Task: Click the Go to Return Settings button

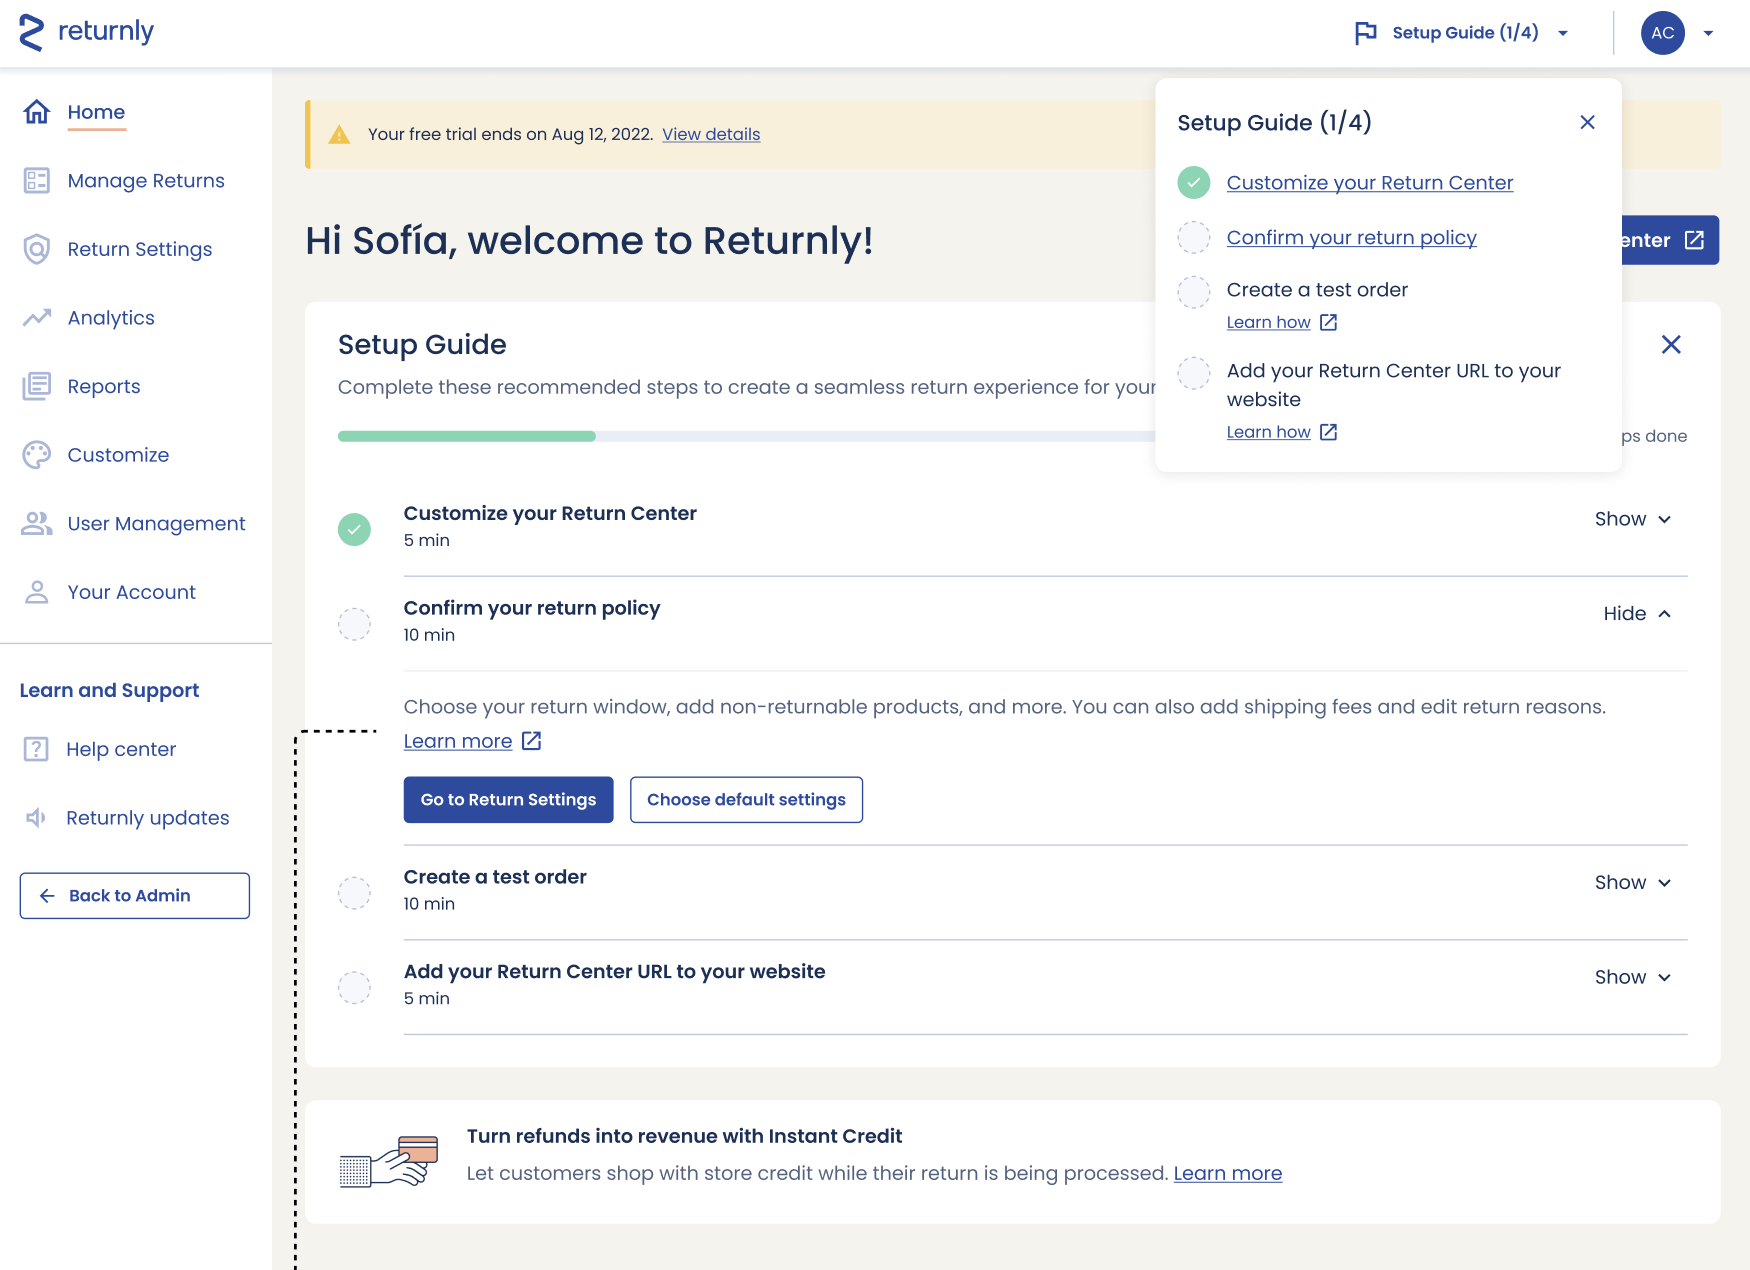Action: [x=508, y=800]
